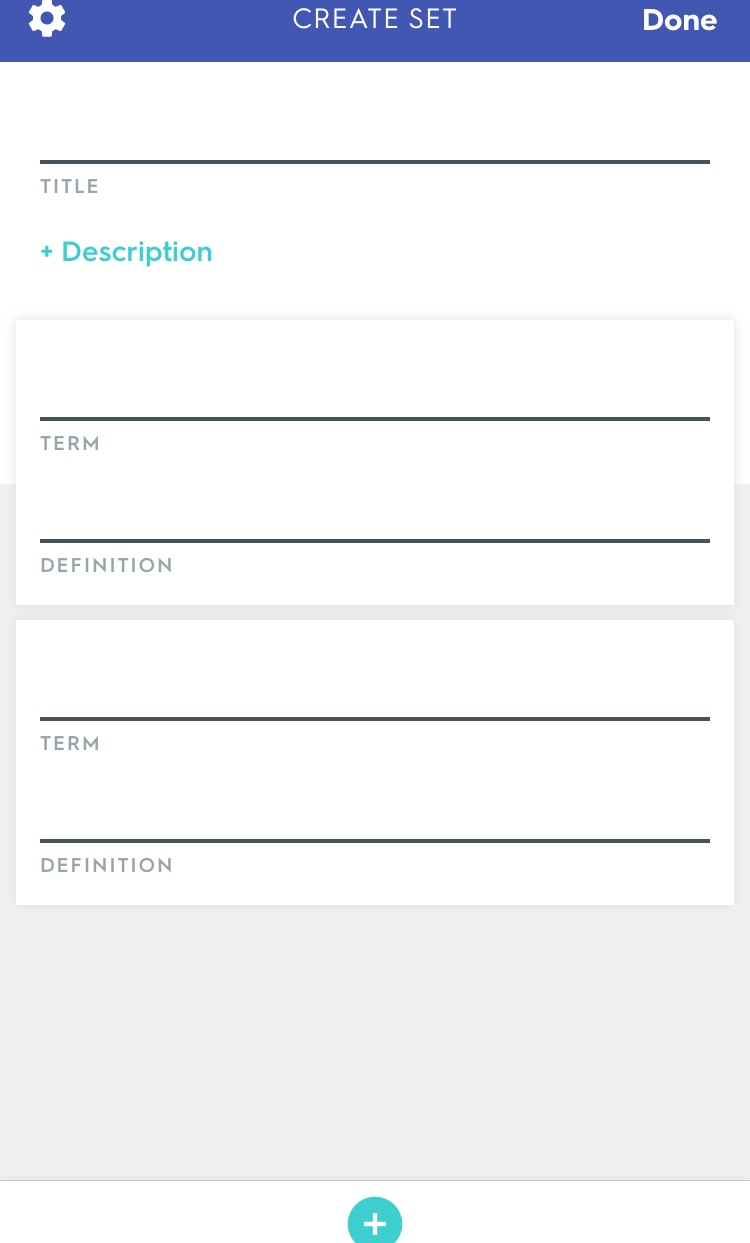
Task: Click the DEFINITION label in the second card
Action: click(x=107, y=866)
